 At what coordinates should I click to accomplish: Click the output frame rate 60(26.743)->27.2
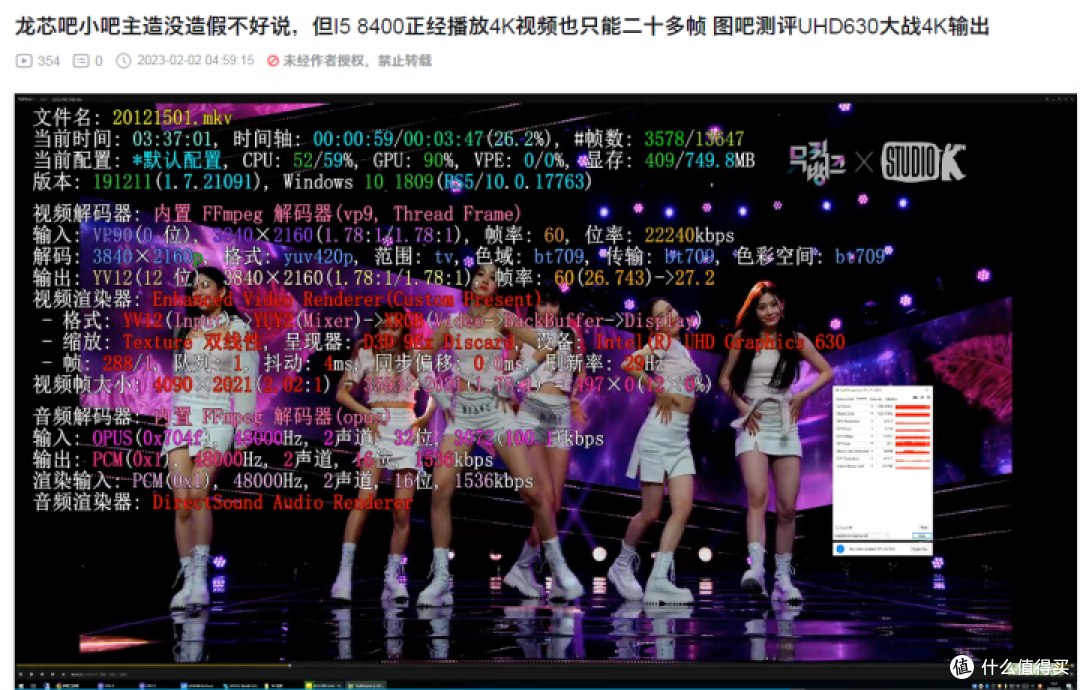pos(634,278)
